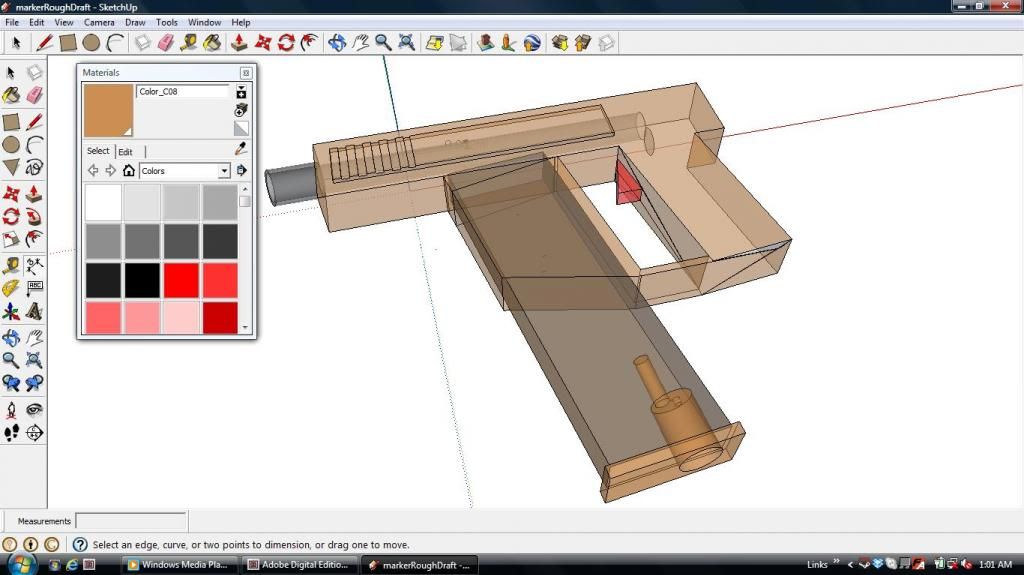
Task: Select the Tape Measure tool in top toolbar
Action: point(189,43)
